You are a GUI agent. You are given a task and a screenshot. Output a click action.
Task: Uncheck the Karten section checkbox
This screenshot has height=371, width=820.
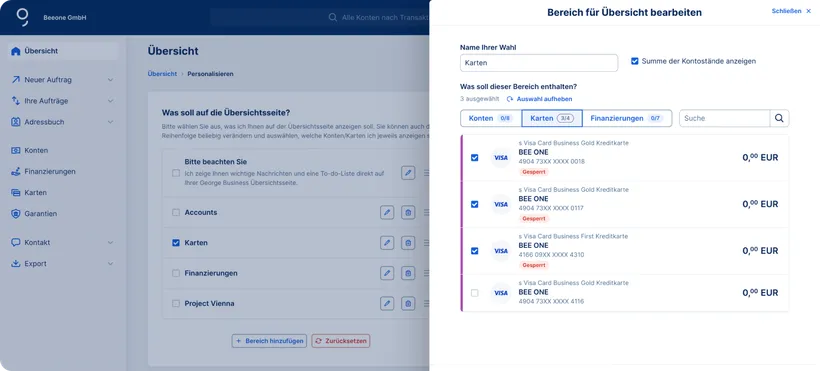click(176, 243)
